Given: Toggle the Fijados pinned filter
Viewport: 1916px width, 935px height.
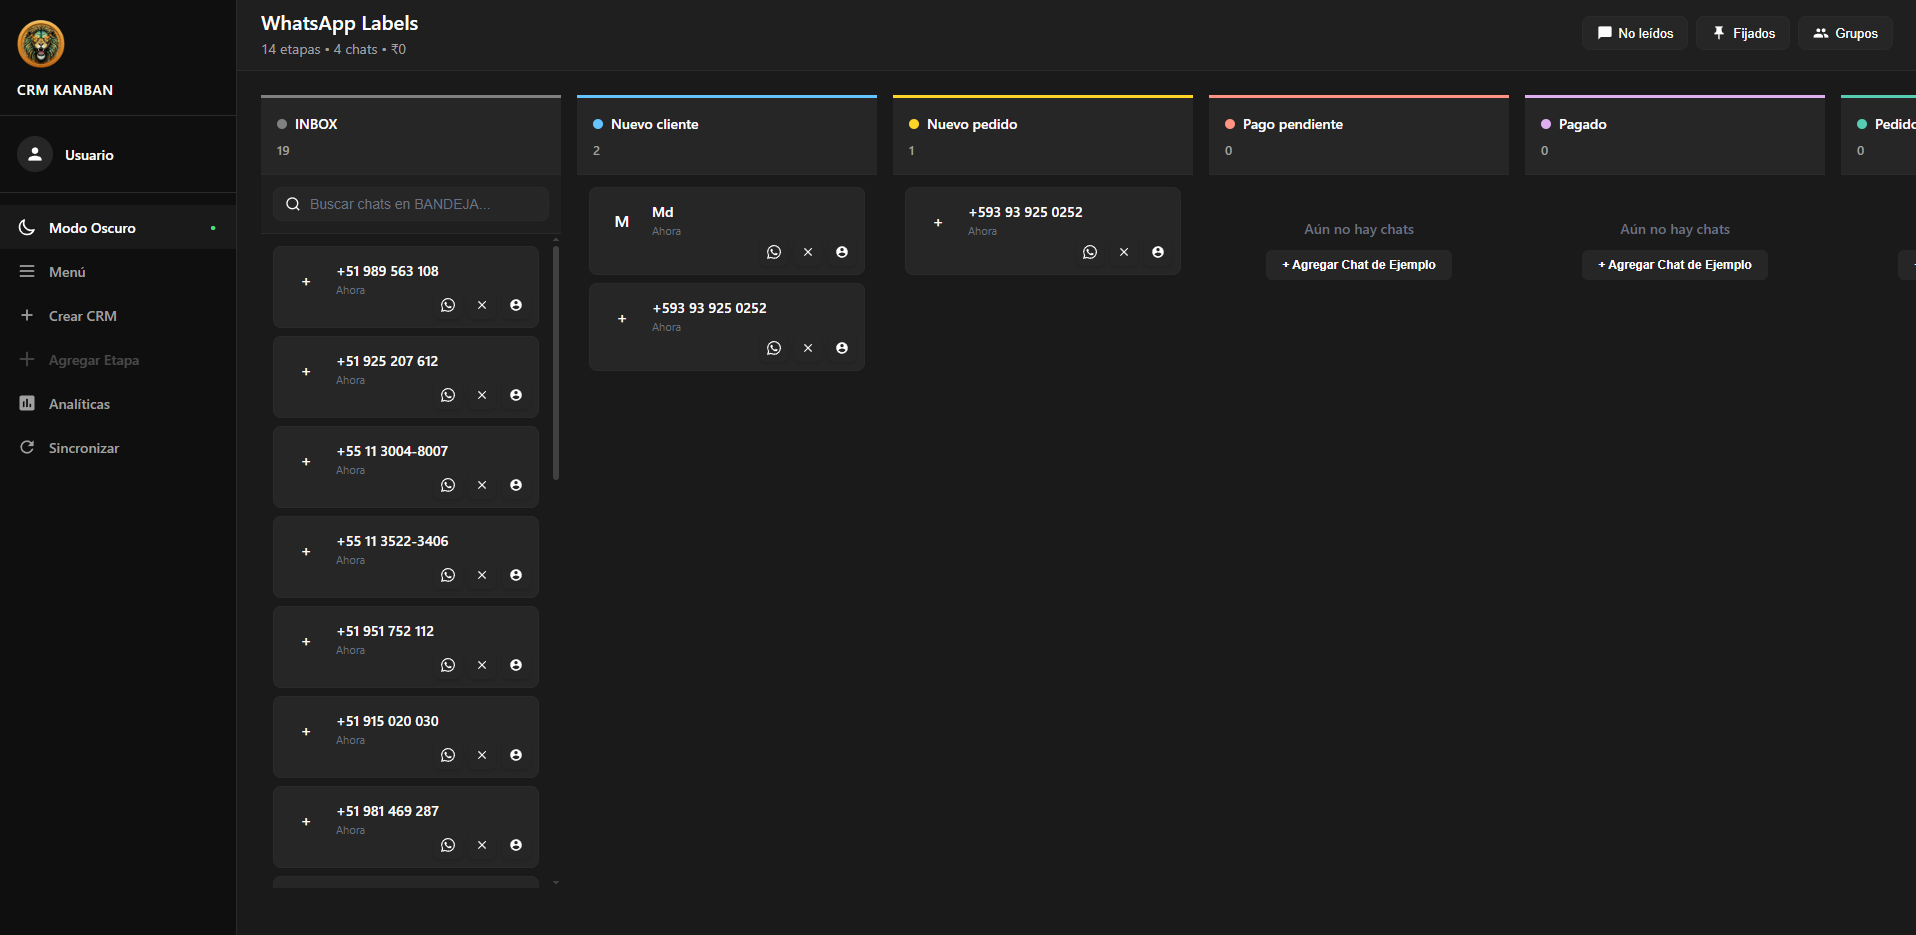Looking at the screenshot, I should click(1743, 33).
